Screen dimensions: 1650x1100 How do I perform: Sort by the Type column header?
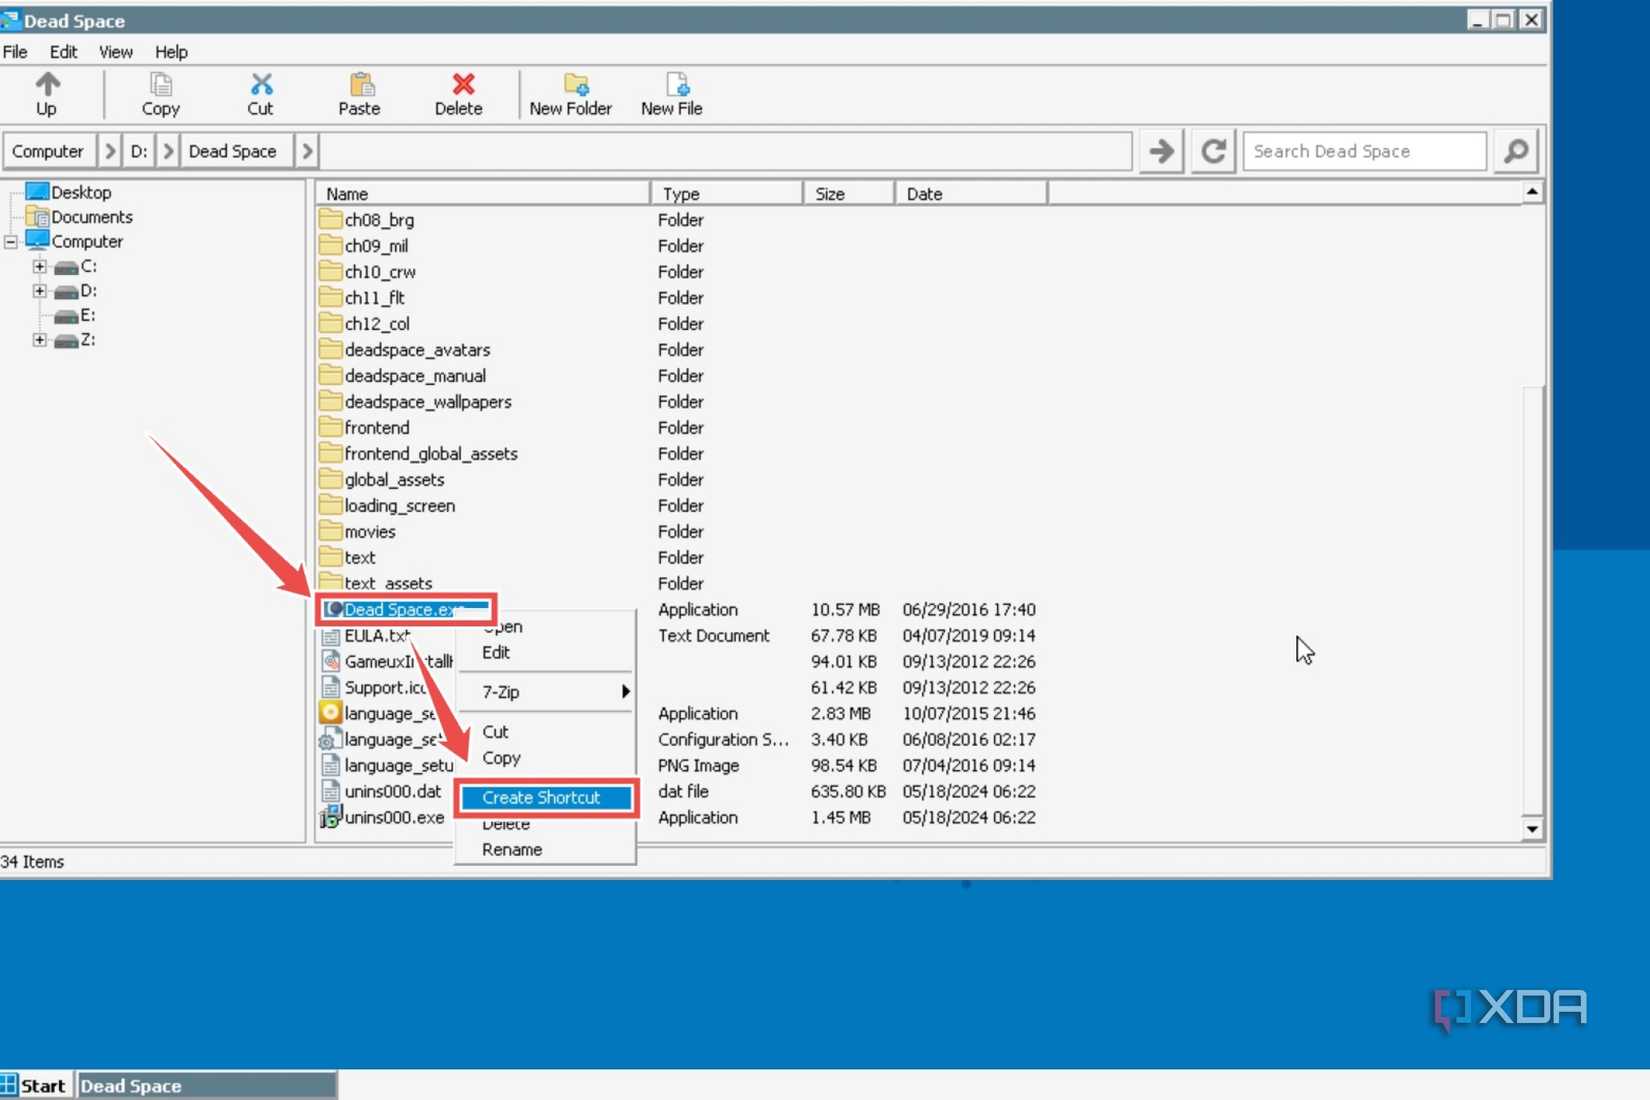coord(727,194)
